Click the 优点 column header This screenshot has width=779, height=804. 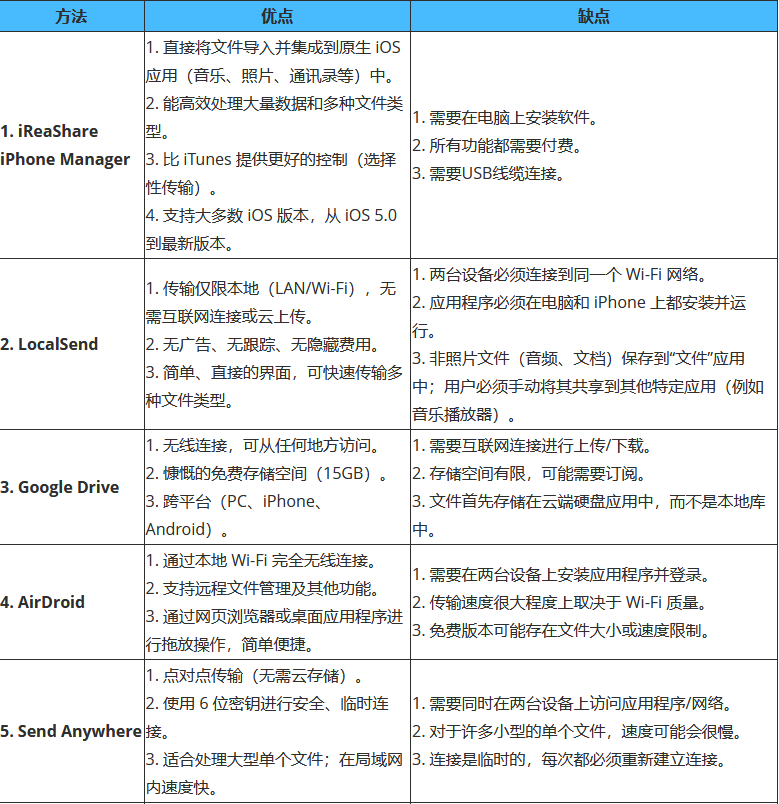(277, 16)
